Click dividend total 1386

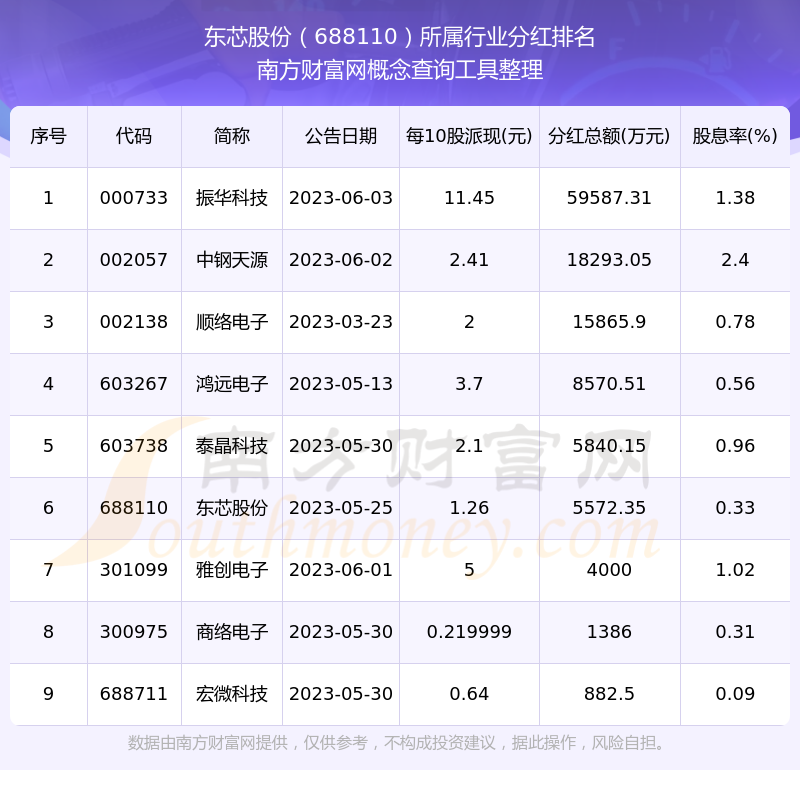[x=609, y=632]
